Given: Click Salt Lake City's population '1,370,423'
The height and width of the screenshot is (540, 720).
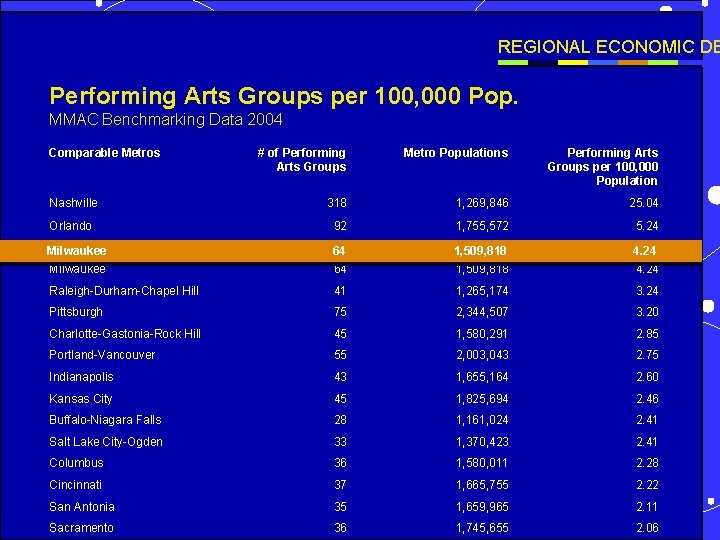Looking at the screenshot, I should coord(482,442).
